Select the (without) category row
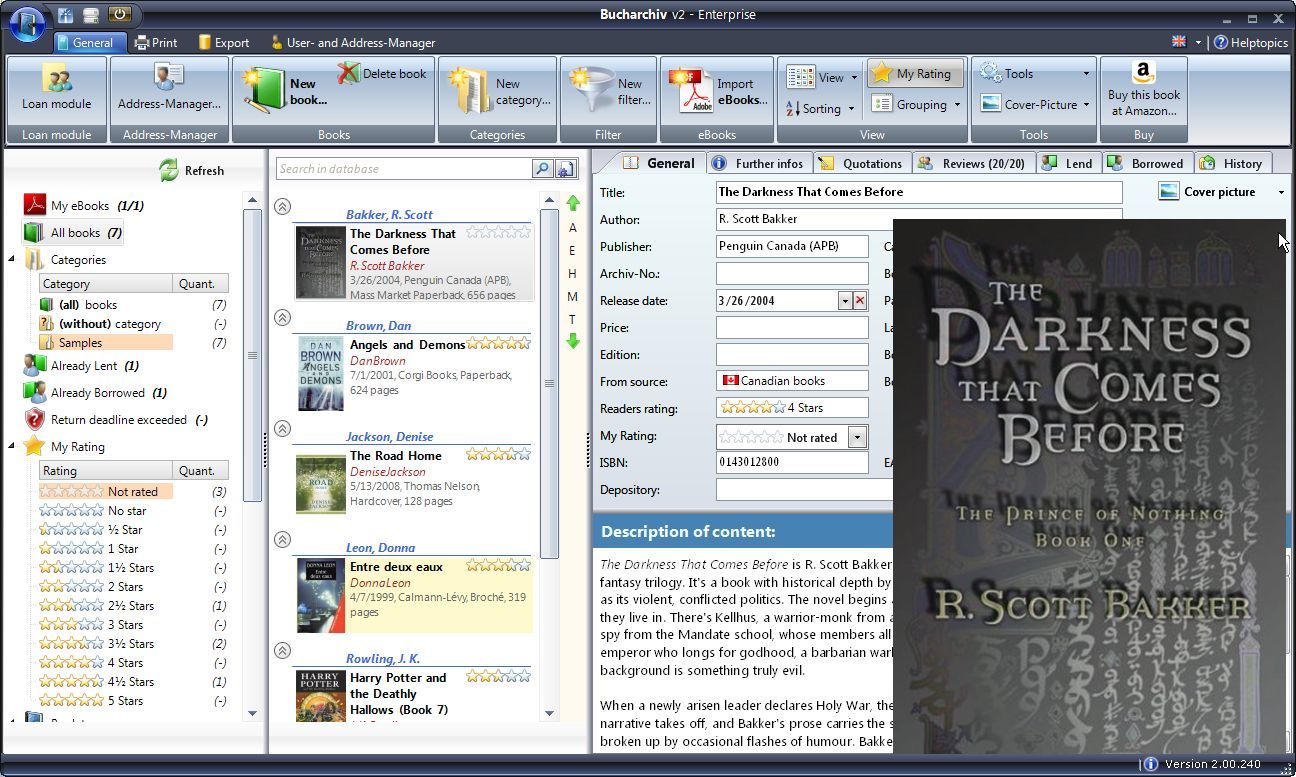Screen dimensions: 1296x777 (x=133, y=324)
